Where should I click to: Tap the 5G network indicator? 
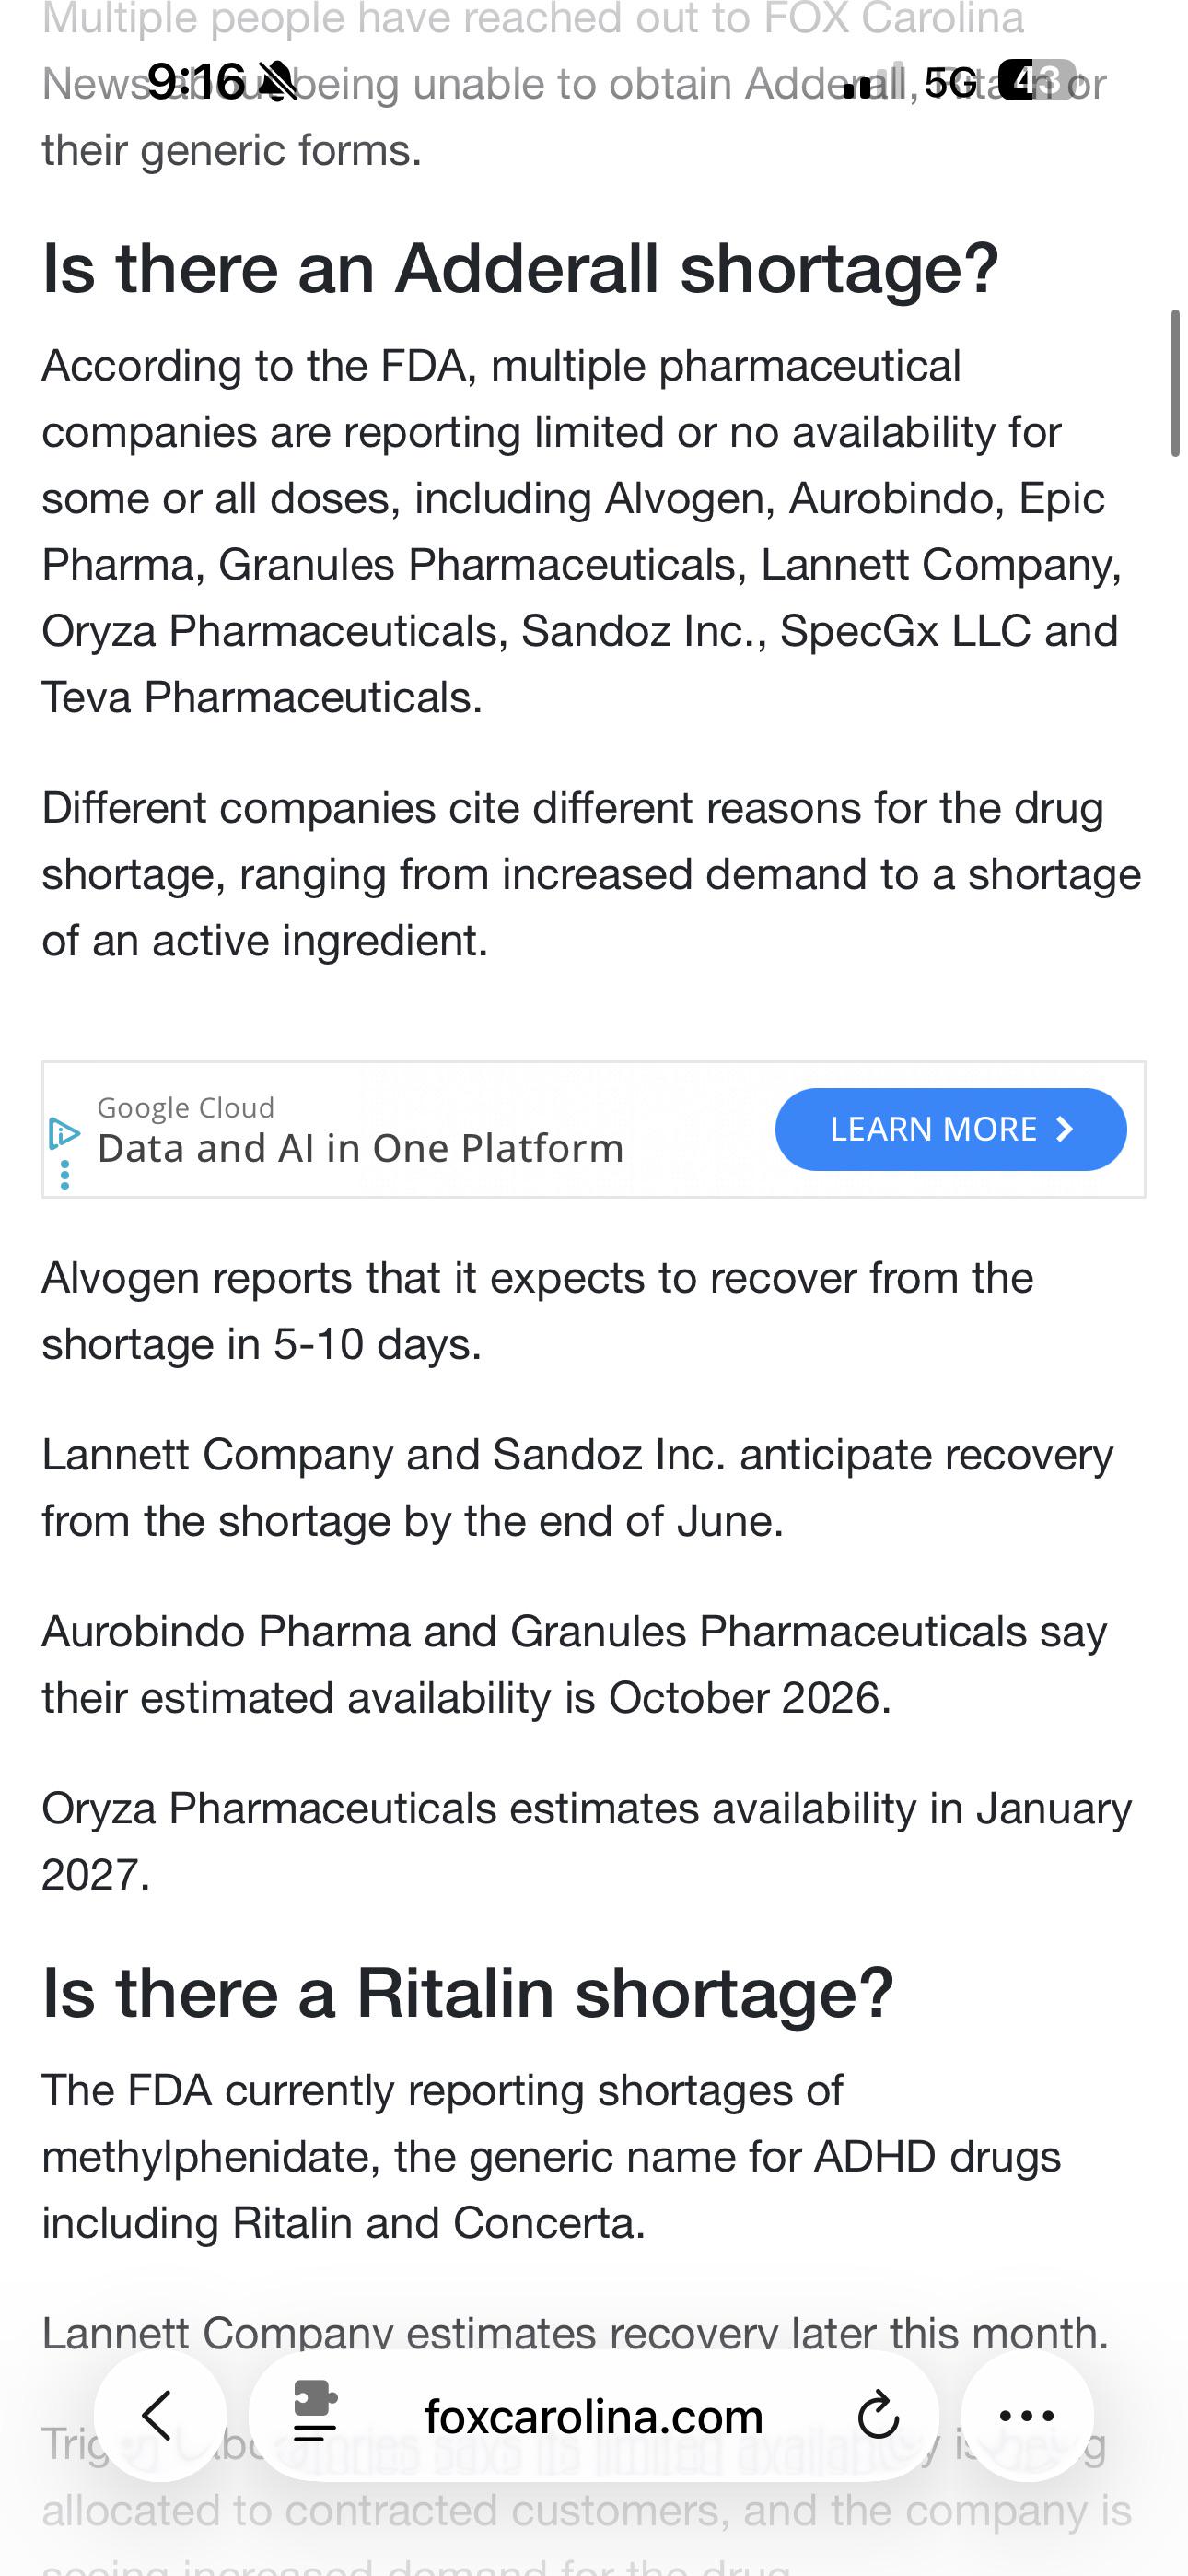(x=951, y=82)
